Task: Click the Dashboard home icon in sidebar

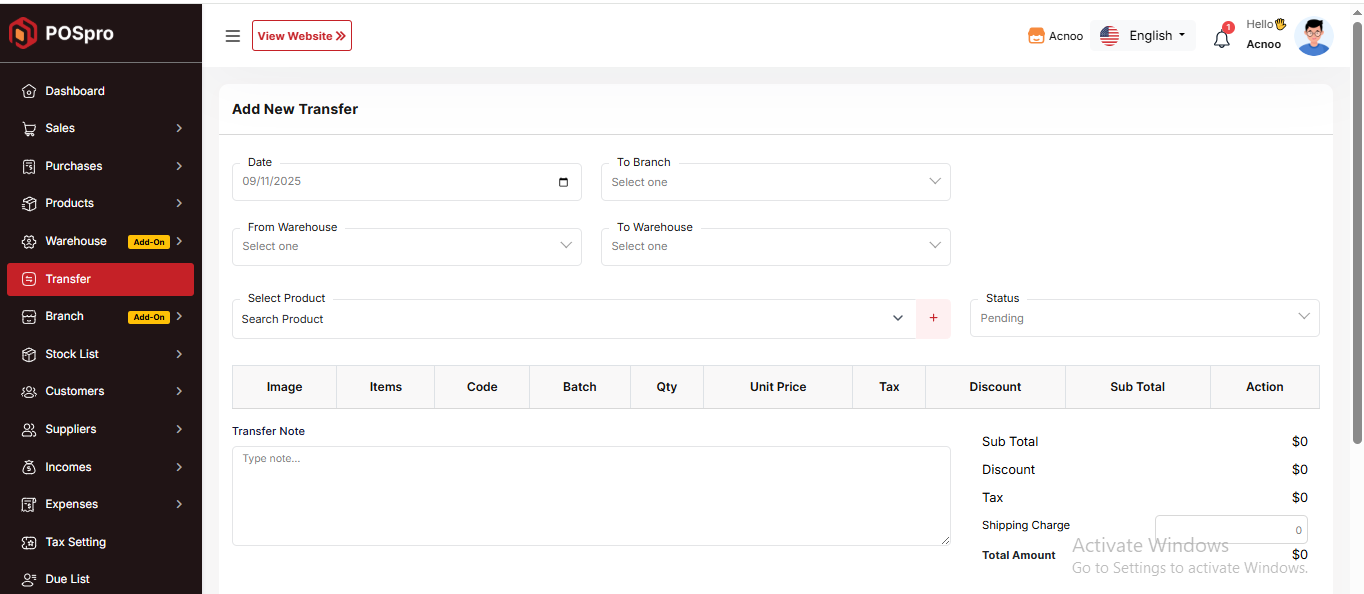Action: [29, 91]
